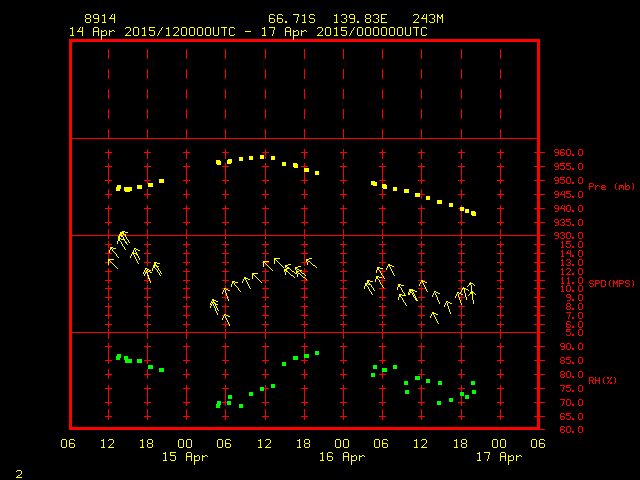Viewport: 640px width, 480px height.
Task: Select the longitude value "139.83E"
Action: [360, 19]
